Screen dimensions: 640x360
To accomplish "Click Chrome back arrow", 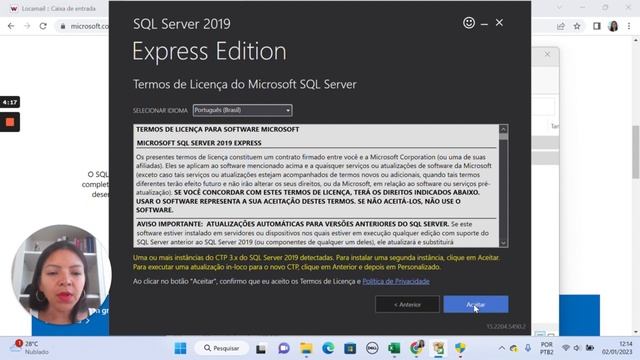I will click(11, 26).
